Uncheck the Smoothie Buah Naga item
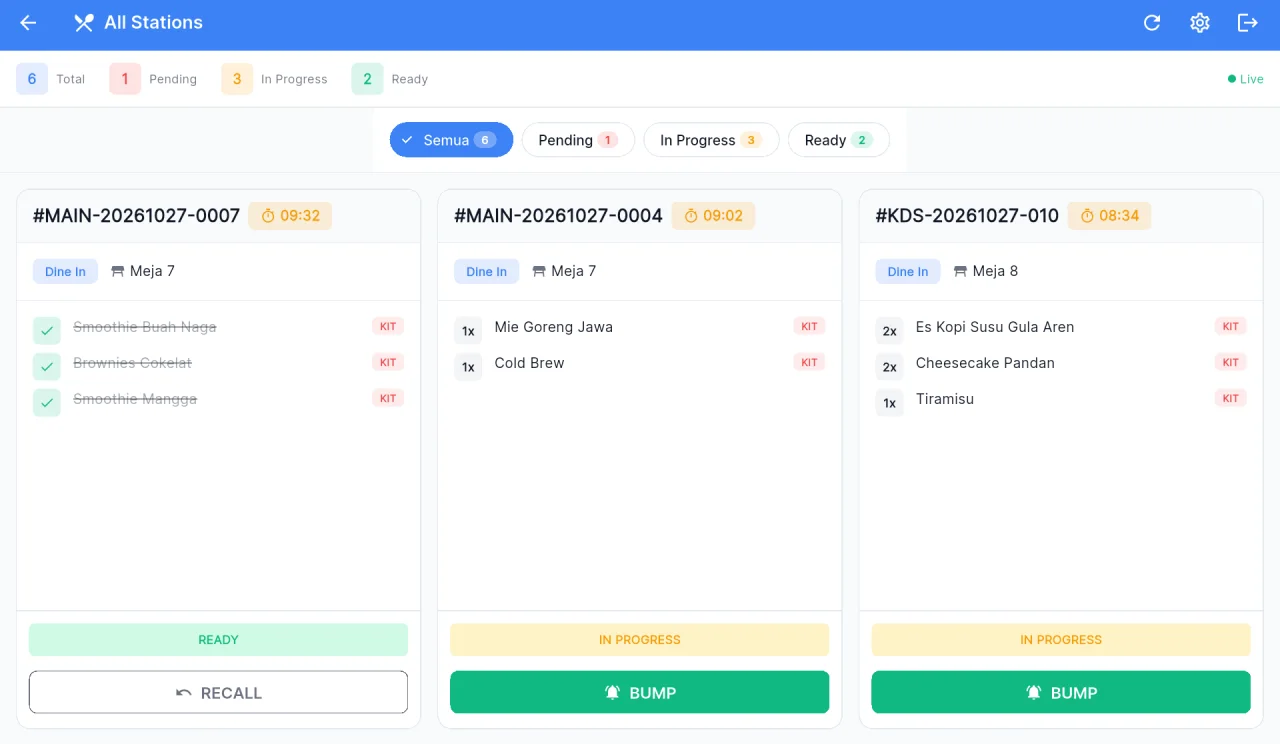This screenshot has width=1280, height=744. click(47, 331)
